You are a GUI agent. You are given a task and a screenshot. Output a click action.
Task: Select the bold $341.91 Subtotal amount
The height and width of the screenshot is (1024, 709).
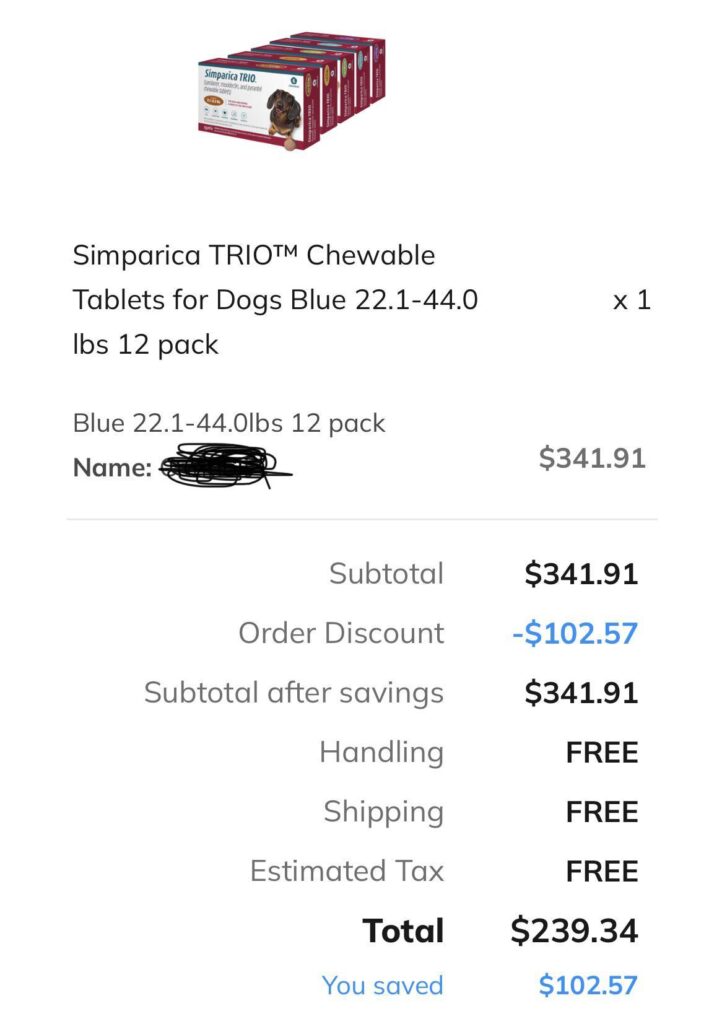coord(581,573)
